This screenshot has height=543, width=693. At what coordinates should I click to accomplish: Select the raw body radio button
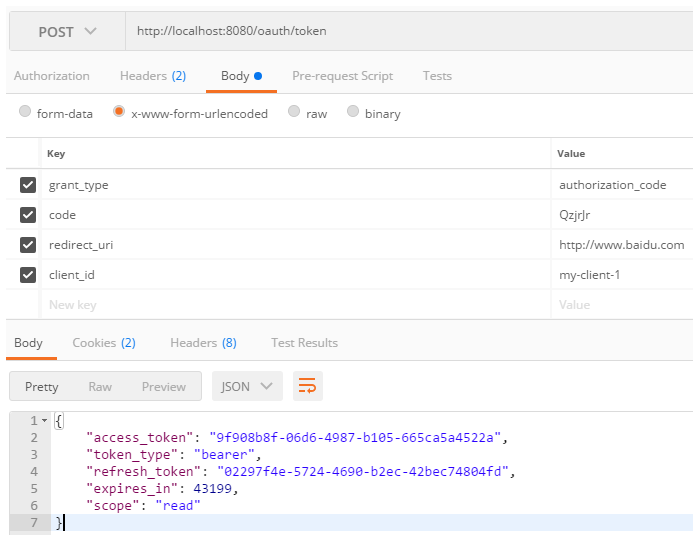294,111
